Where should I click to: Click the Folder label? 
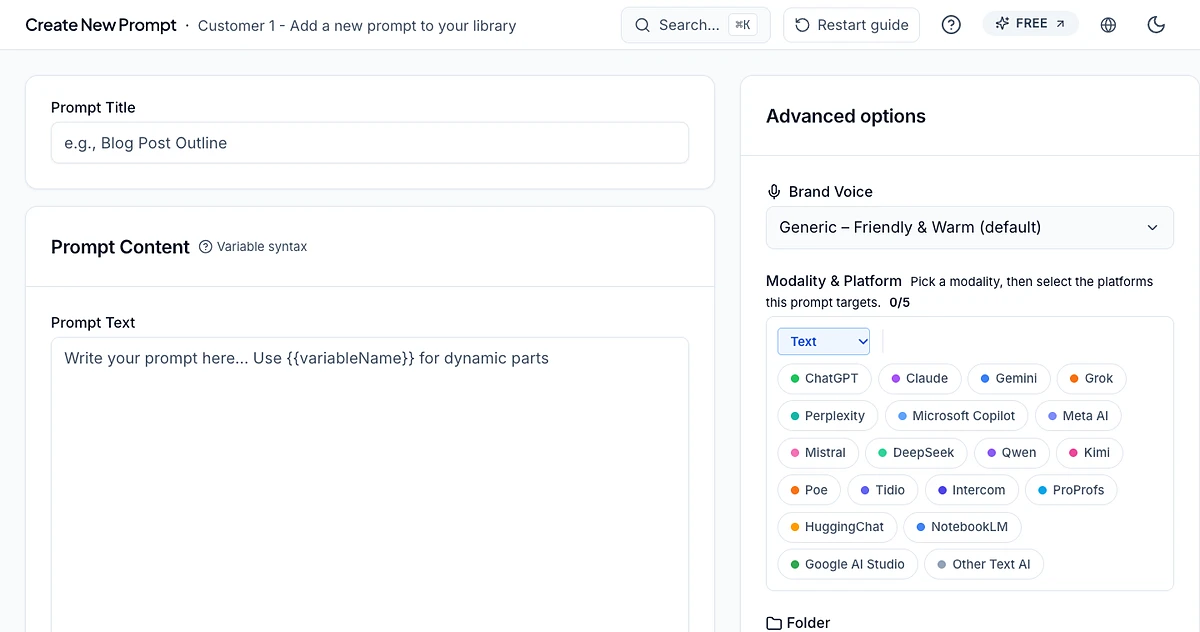(x=808, y=623)
